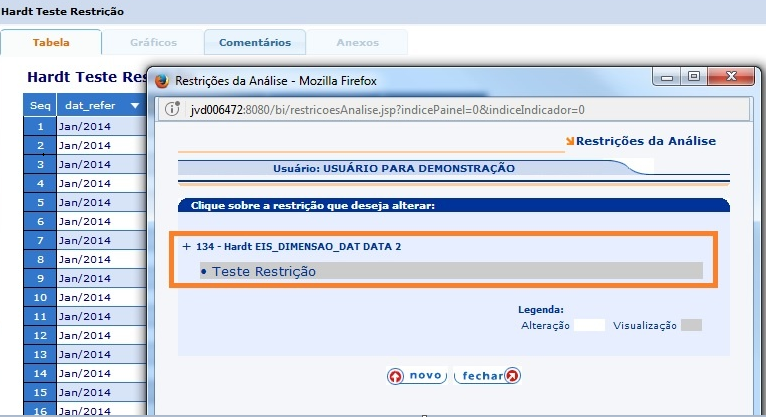The height and width of the screenshot is (417, 766).
Task: Select row 15 sequence cell
Action: 40,393
